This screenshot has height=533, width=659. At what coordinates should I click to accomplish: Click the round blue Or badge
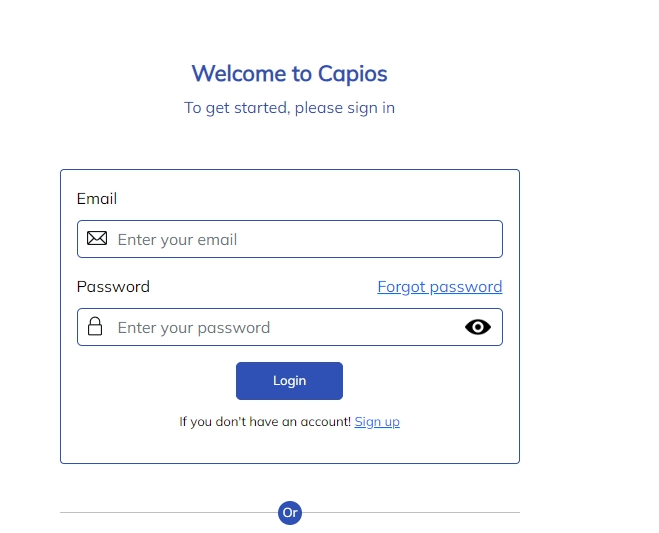click(290, 513)
